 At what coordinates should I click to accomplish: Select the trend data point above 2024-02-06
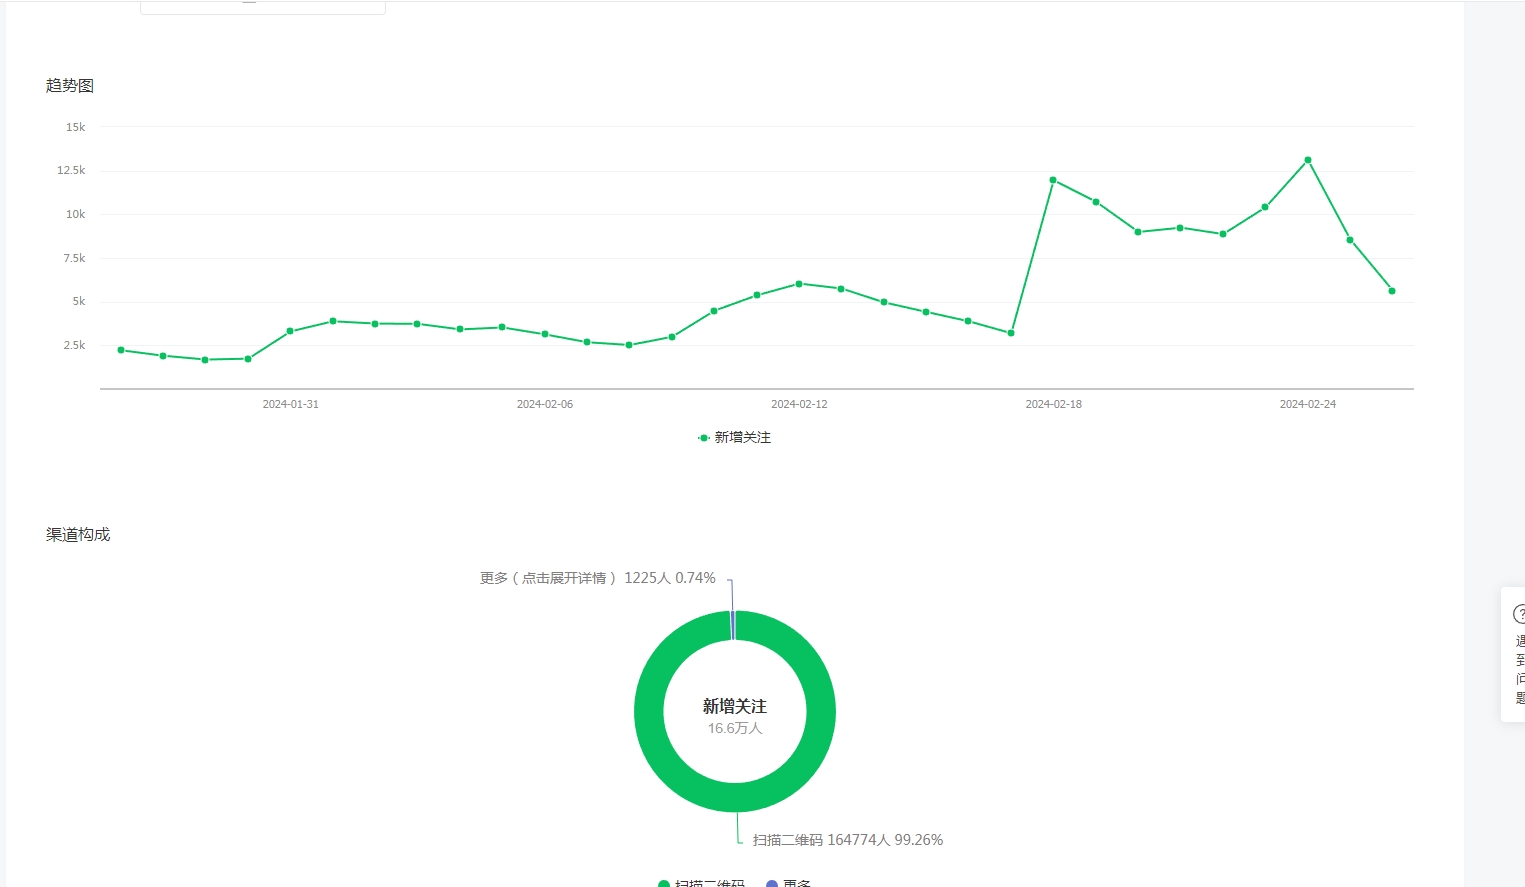(545, 334)
